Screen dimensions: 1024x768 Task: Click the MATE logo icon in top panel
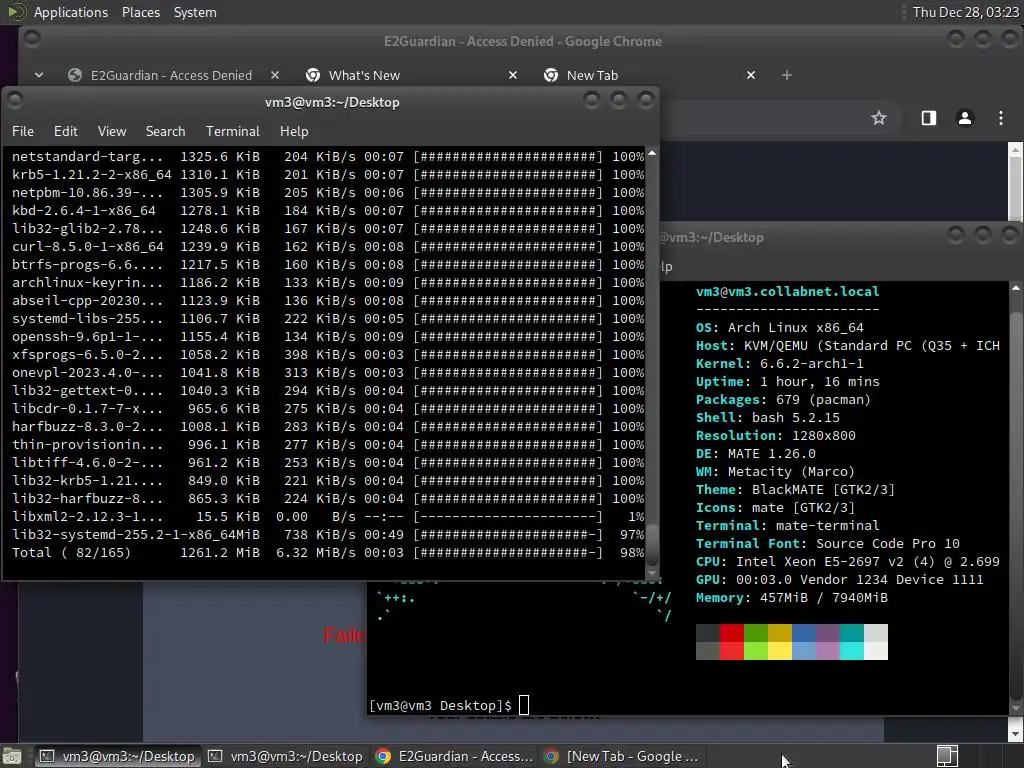tap(16, 12)
